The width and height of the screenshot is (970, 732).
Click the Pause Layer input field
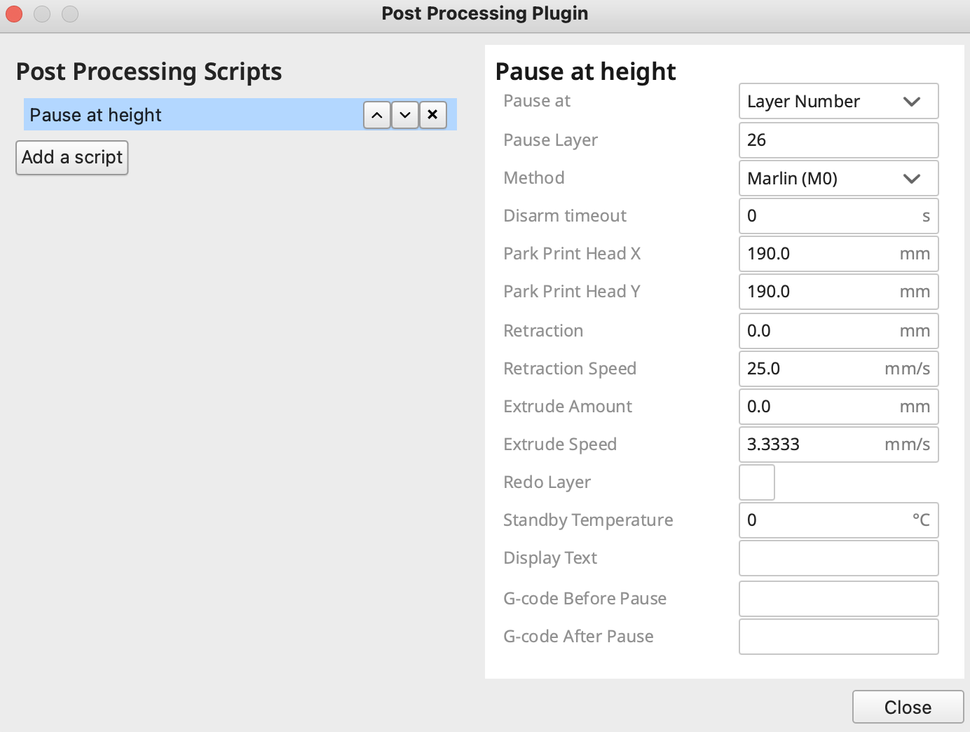click(x=838, y=140)
